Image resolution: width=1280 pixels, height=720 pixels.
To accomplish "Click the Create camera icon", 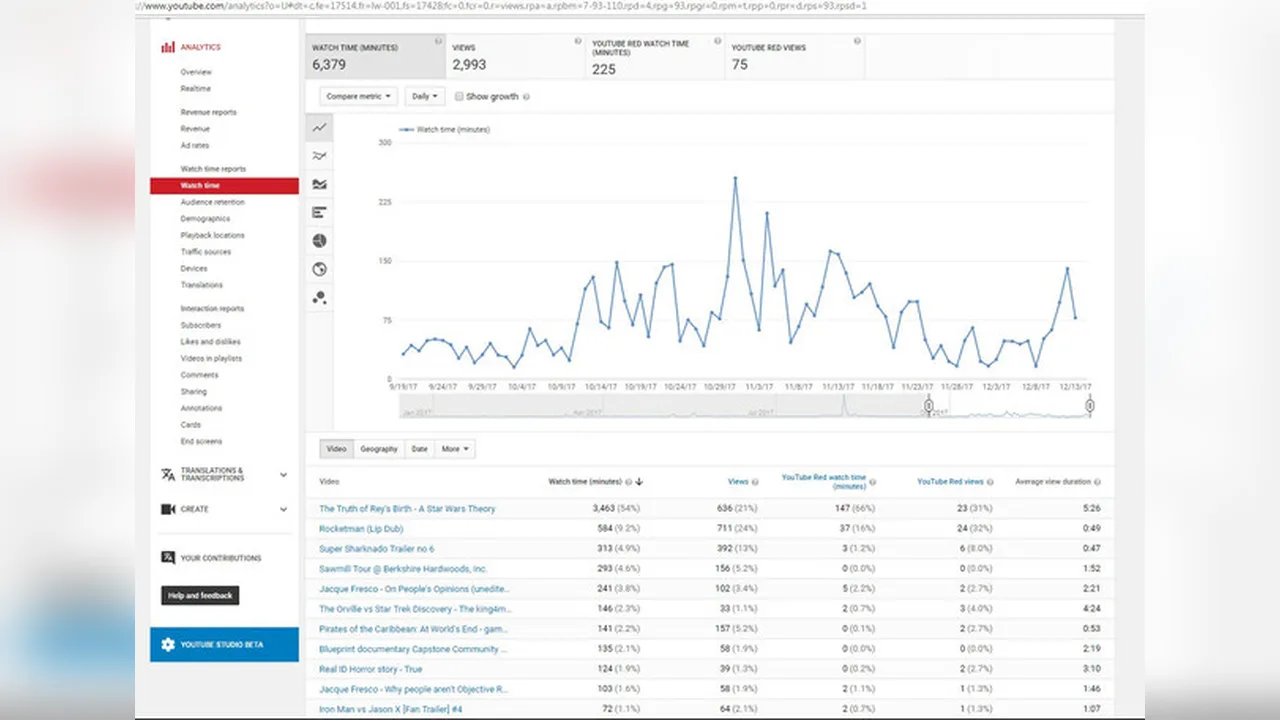I will (x=168, y=509).
